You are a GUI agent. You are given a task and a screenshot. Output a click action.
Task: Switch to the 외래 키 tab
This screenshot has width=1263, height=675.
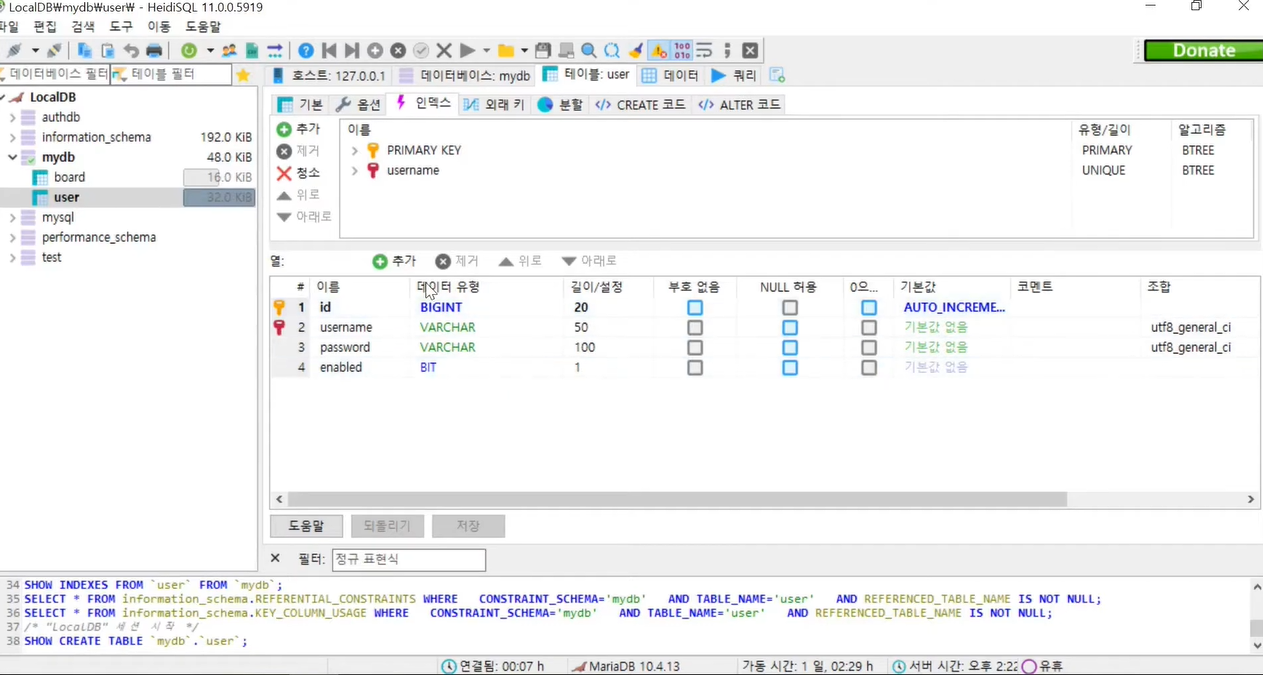coord(494,104)
